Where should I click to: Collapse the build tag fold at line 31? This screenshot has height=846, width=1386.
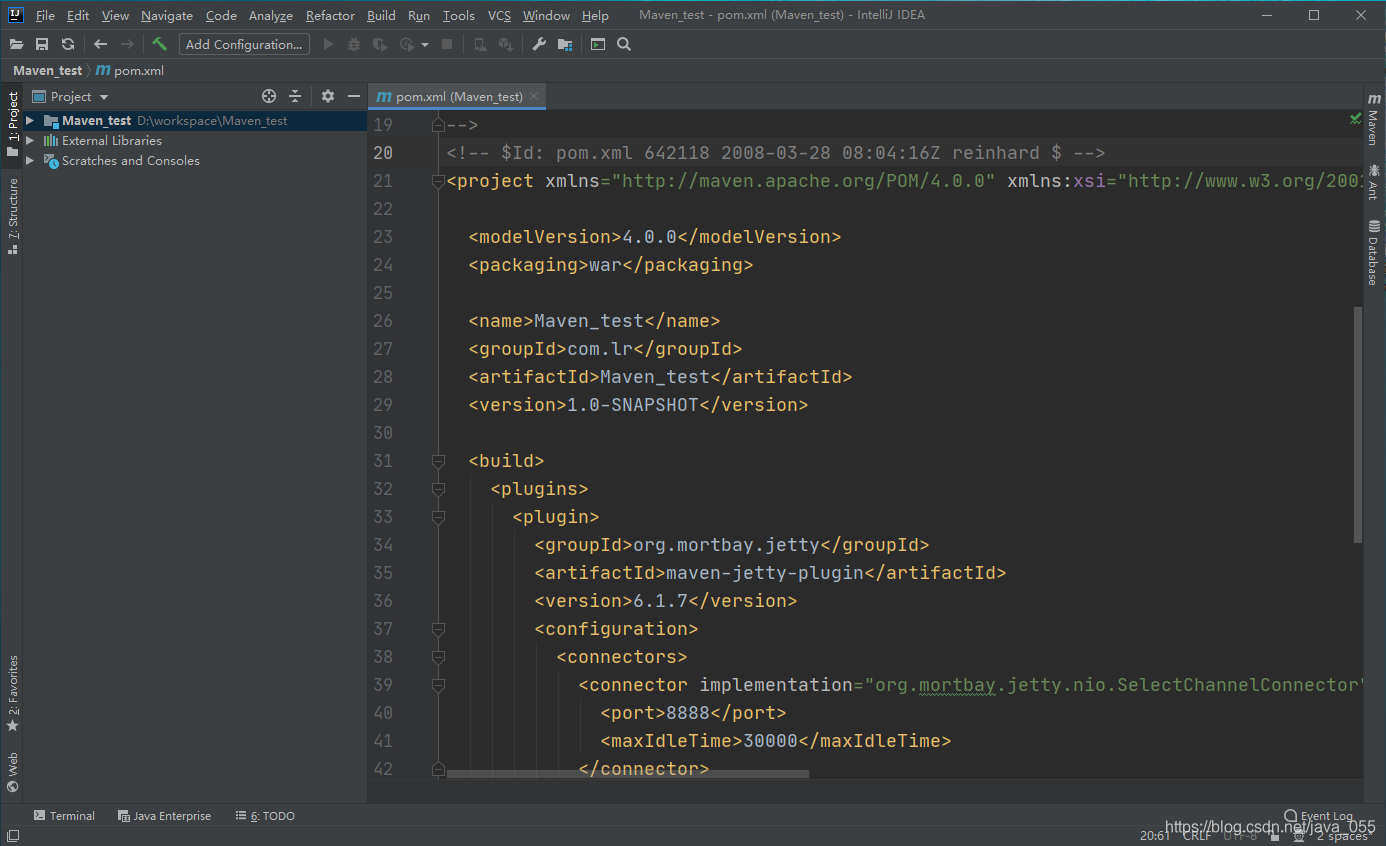coord(437,461)
